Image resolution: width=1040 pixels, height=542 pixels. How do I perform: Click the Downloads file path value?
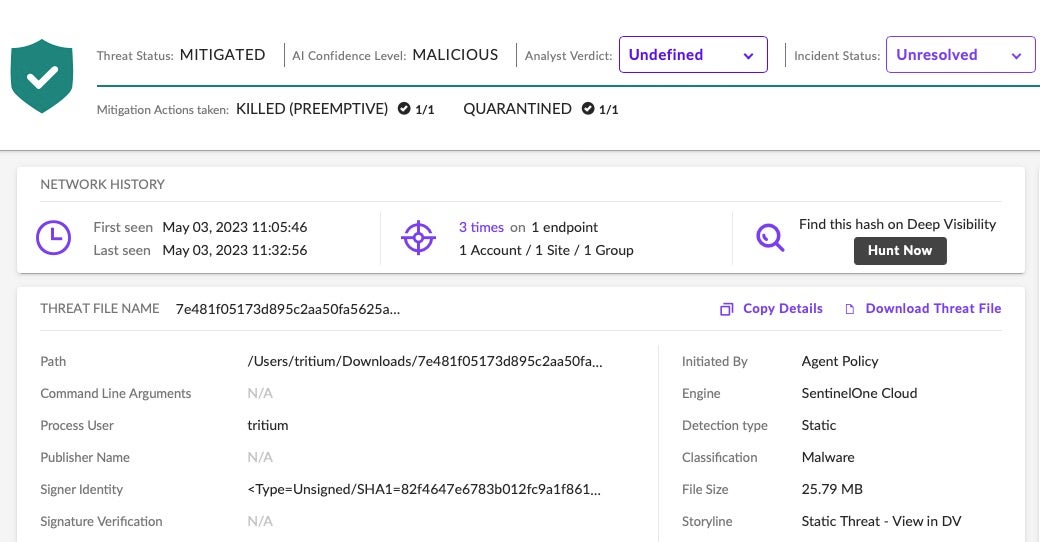(x=425, y=361)
